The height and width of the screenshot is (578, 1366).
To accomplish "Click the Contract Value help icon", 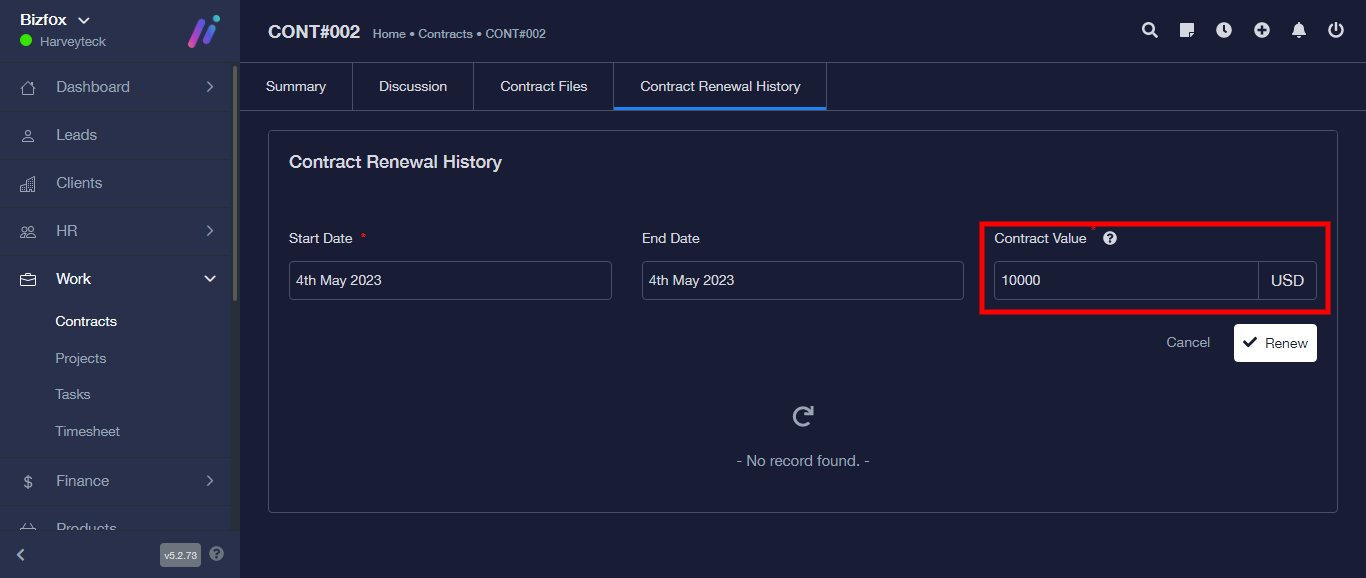I will 1110,239.
